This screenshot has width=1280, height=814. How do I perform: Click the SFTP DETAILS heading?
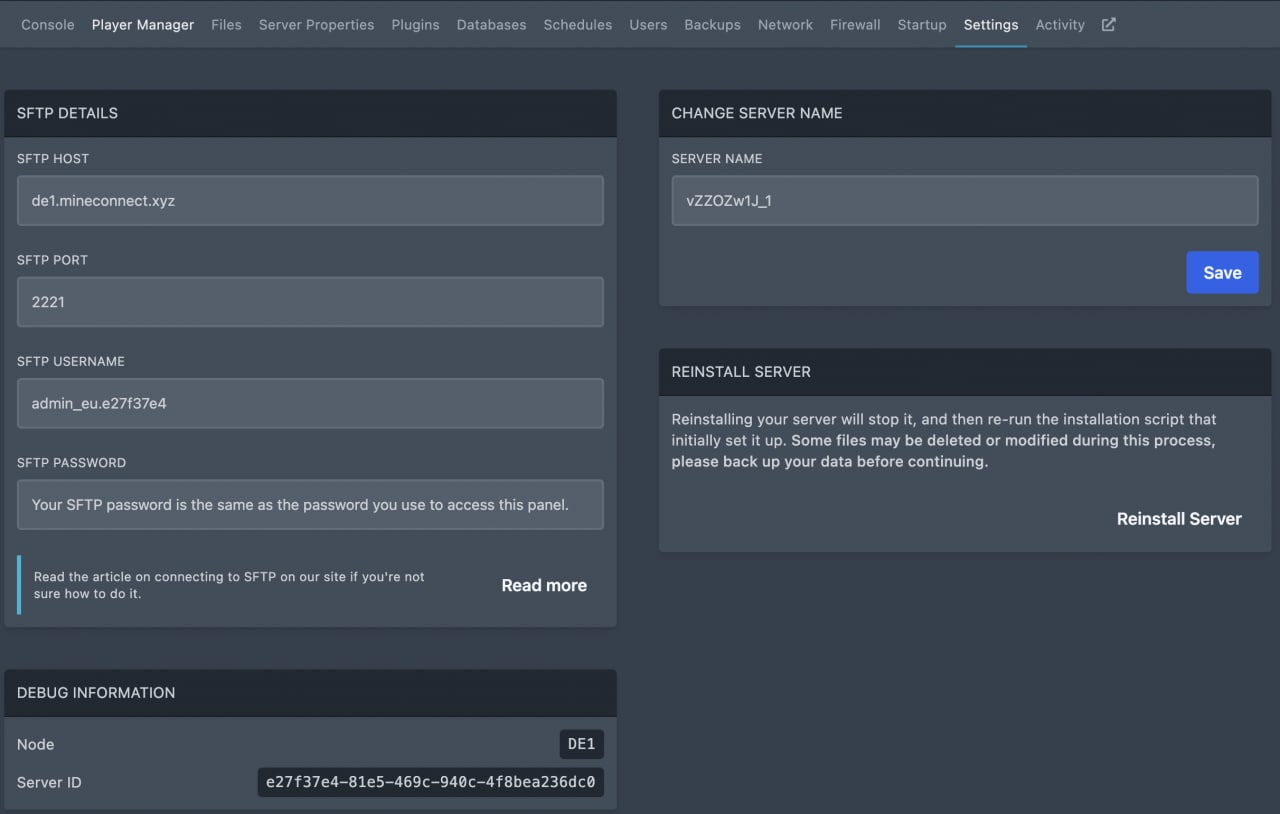[x=67, y=113]
